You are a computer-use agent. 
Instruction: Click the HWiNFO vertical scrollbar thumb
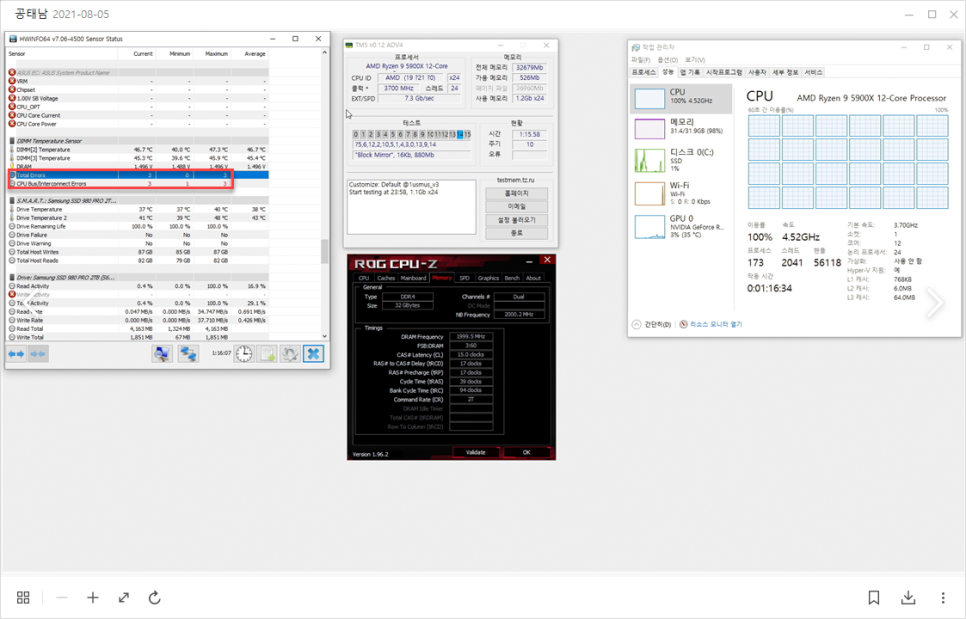pyautogui.click(x=325, y=251)
